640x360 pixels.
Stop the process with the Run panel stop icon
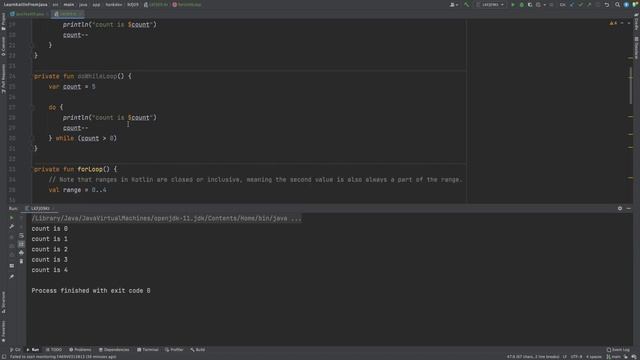[x=11, y=236]
